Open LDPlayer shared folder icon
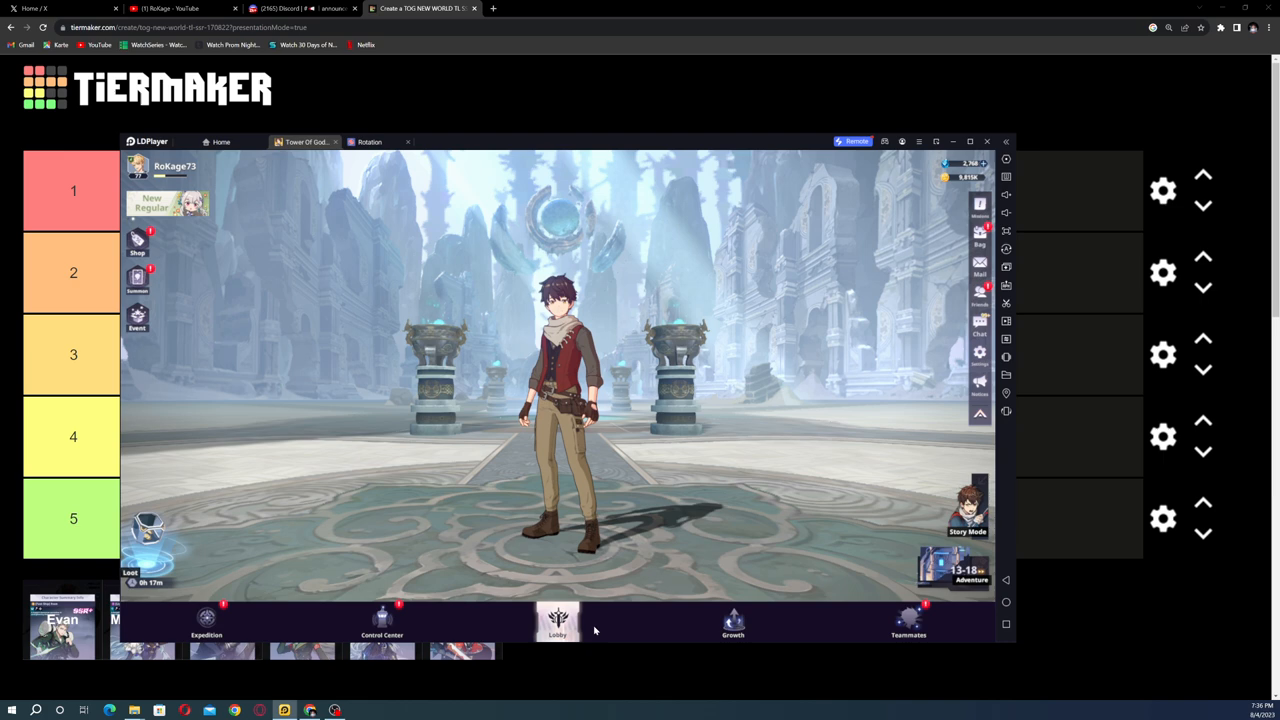This screenshot has width=1280, height=720. tap(1006, 375)
